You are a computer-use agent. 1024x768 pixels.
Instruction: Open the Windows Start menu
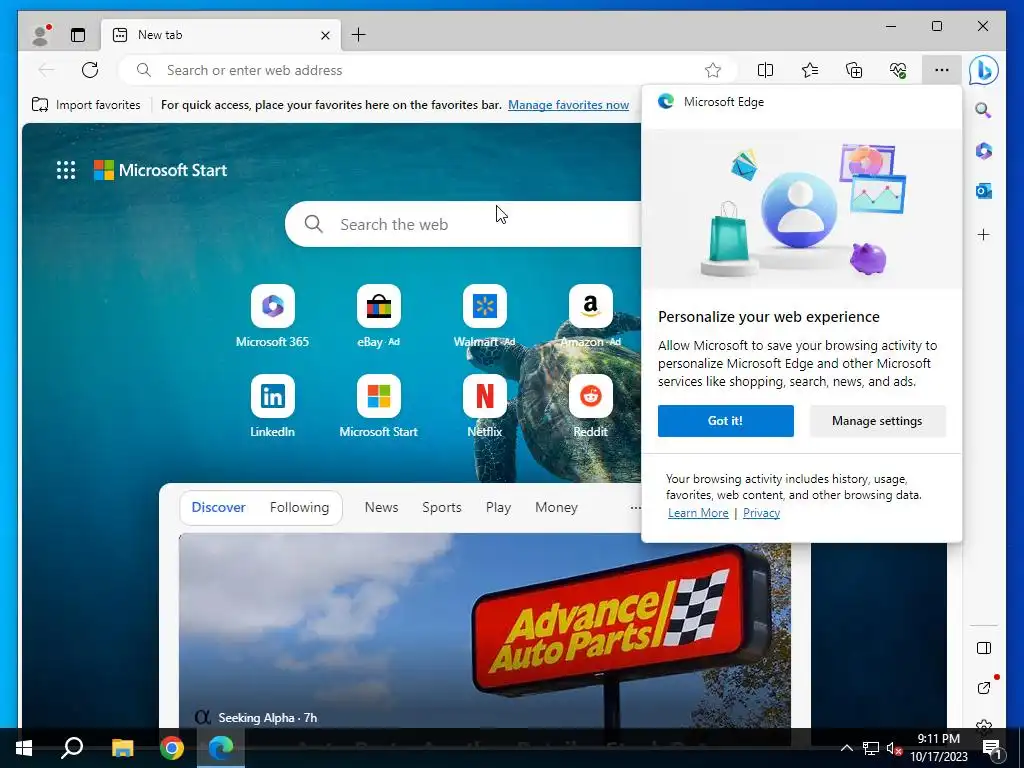tap(24, 748)
